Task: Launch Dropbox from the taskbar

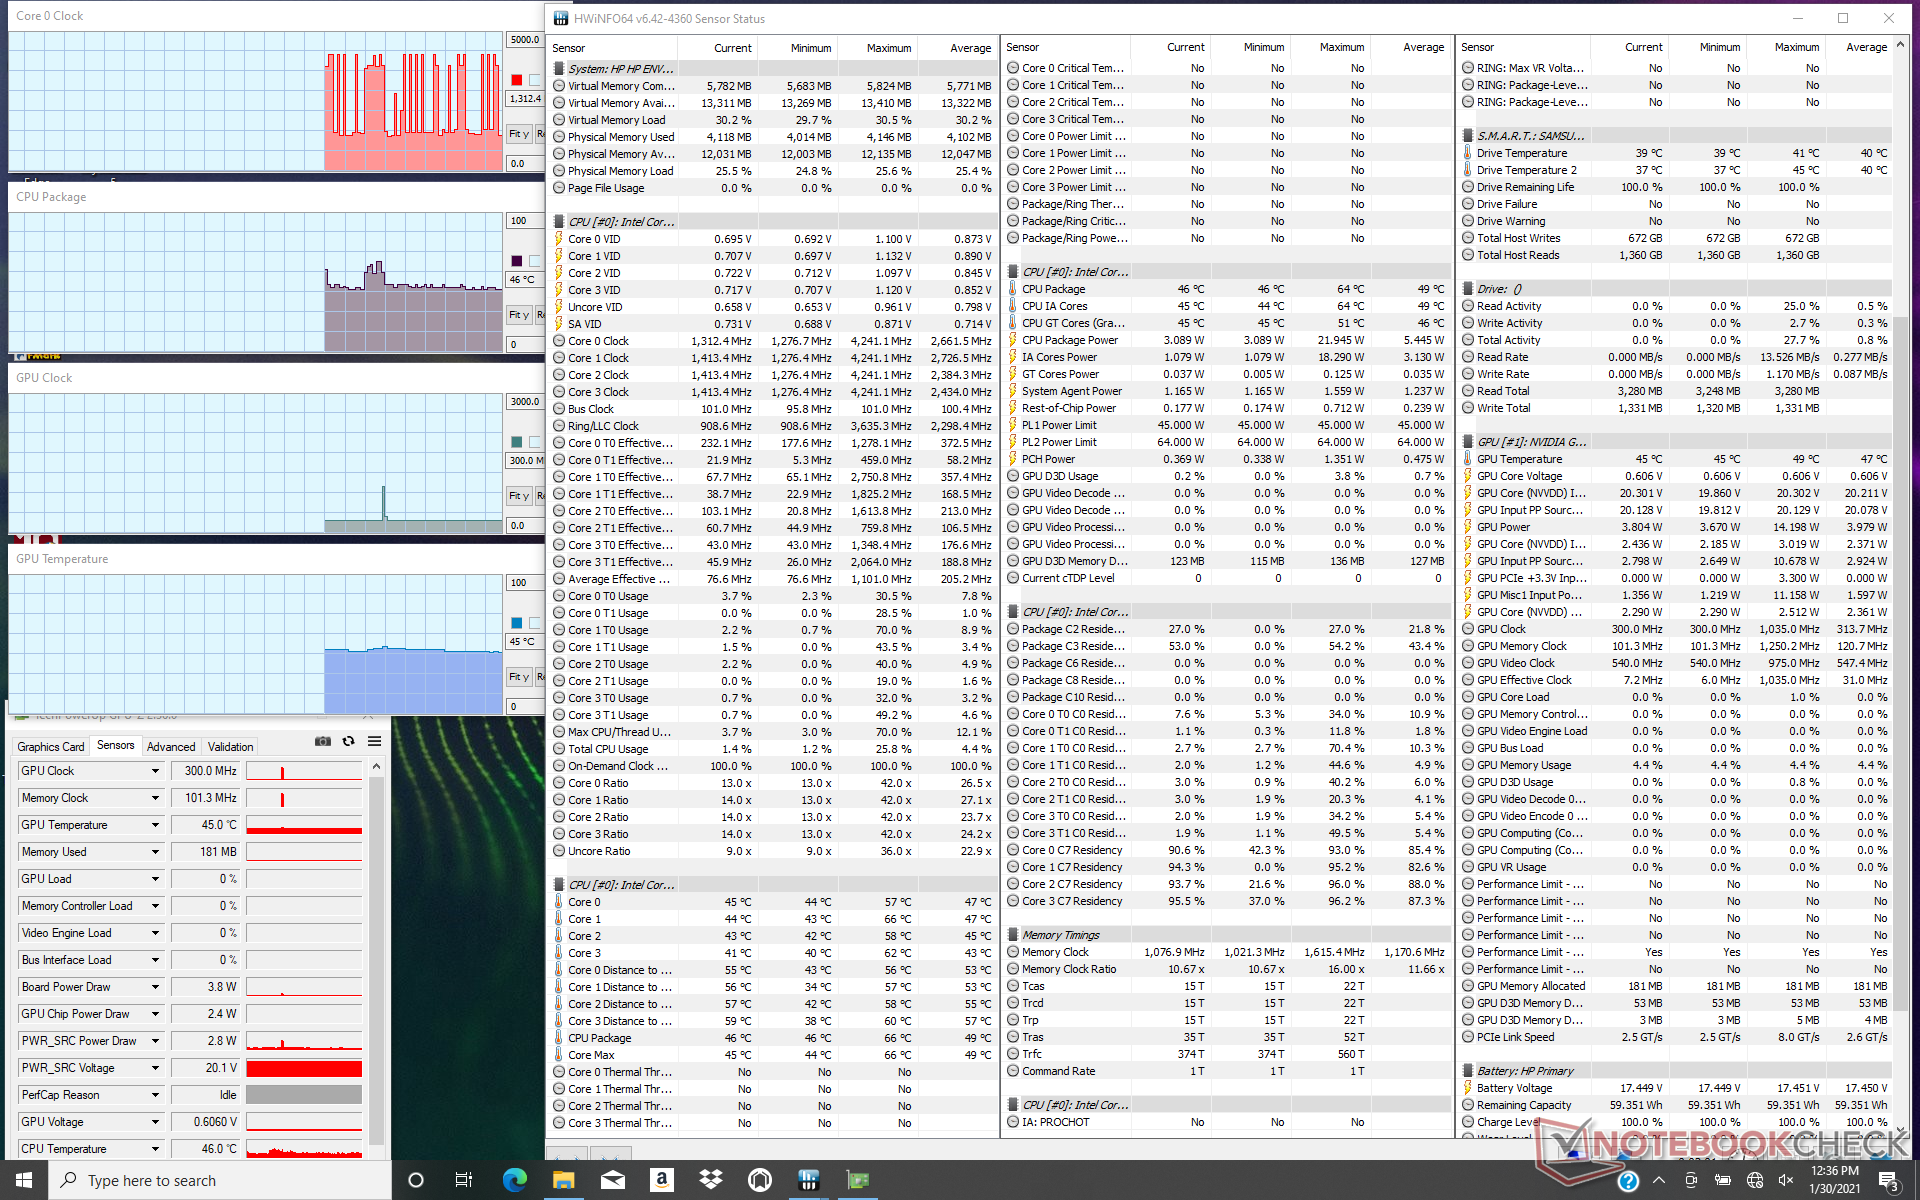Action: coord(711,1180)
